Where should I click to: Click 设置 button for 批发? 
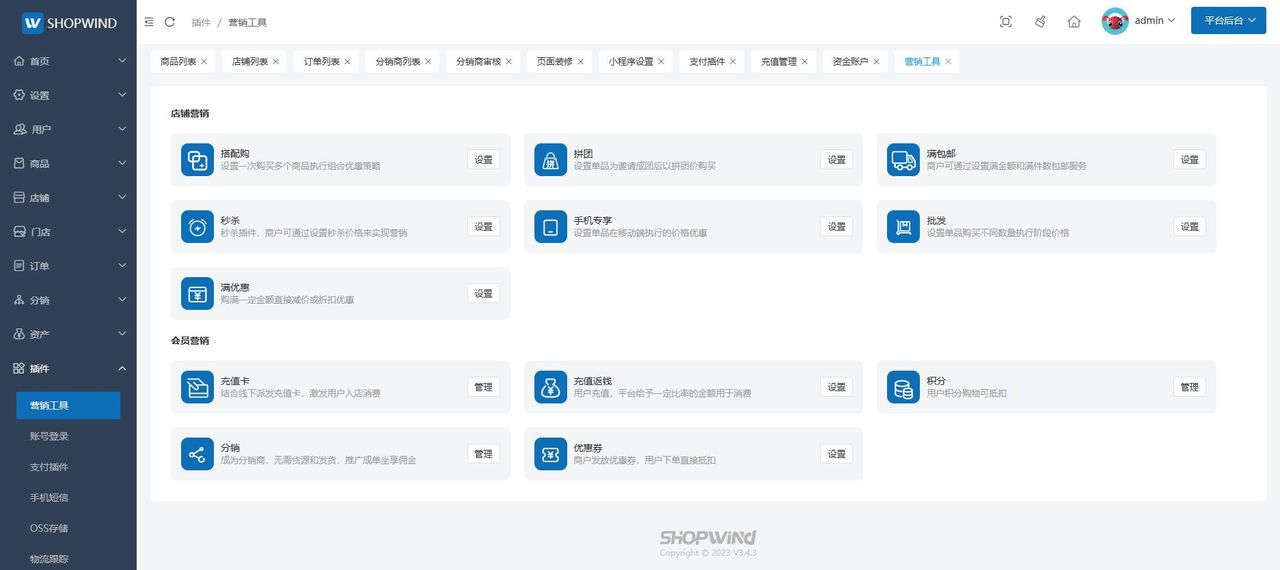pyautogui.click(x=1190, y=227)
